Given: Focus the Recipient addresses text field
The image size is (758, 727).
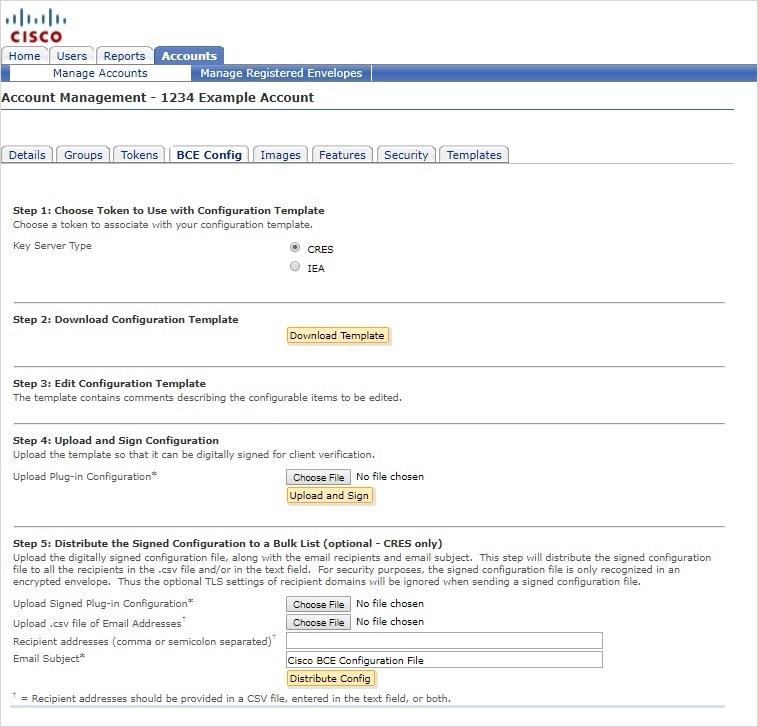Looking at the screenshot, I should pyautogui.click(x=444, y=641).
